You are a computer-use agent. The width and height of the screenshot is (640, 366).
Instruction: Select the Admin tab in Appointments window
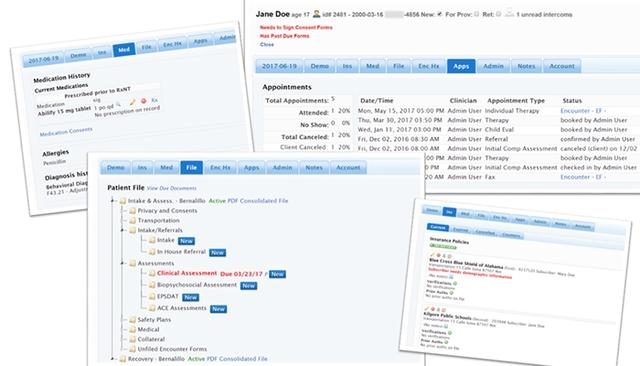(493, 66)
